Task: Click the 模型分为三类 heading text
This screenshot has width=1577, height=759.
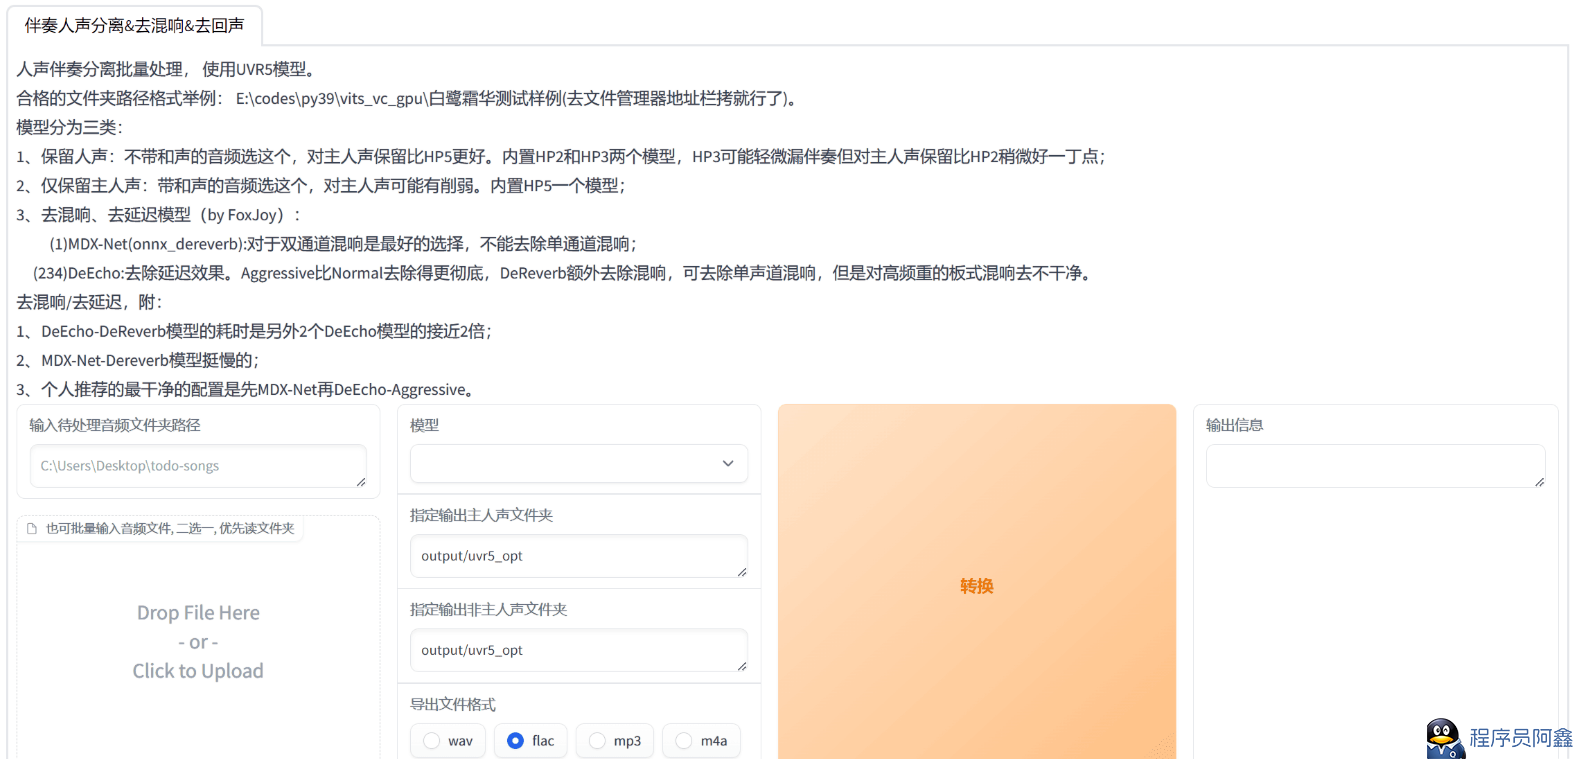Action: [70, 128]
